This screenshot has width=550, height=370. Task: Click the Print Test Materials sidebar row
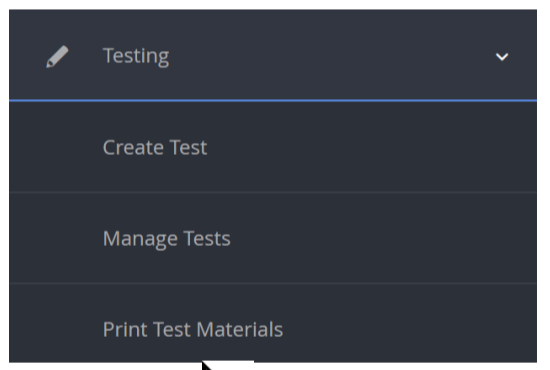coord(273,323)
